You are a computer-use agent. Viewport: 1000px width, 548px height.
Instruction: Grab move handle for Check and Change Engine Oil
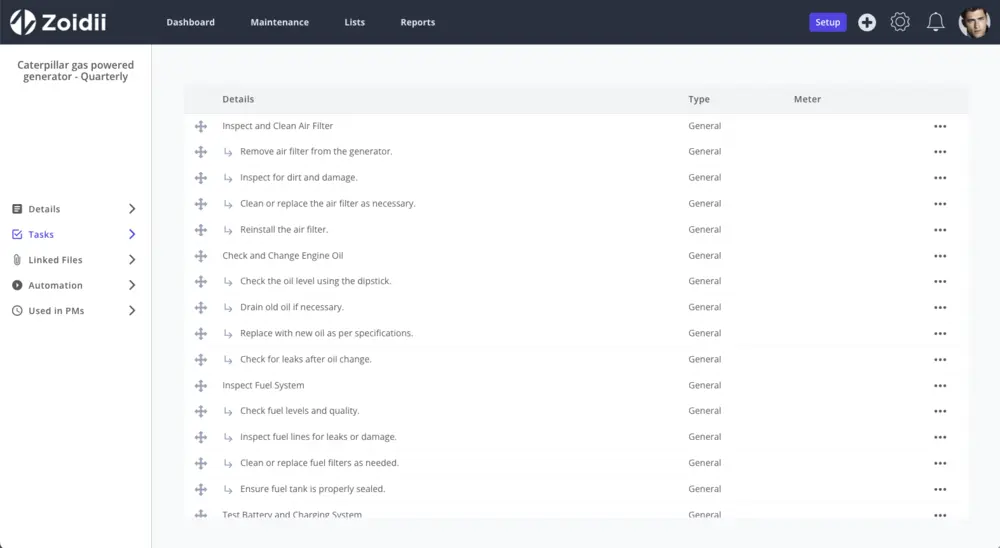pos(201,256)
